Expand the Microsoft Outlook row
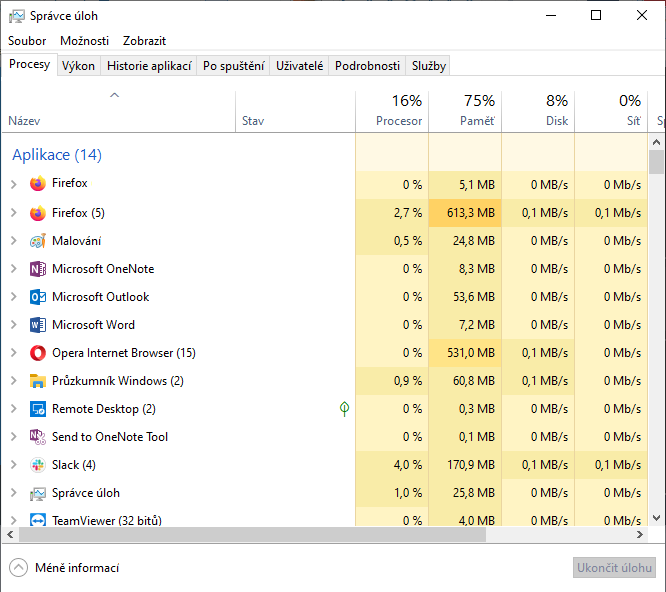Viewport: 666px width, 592px height. (x=14, y=297)
